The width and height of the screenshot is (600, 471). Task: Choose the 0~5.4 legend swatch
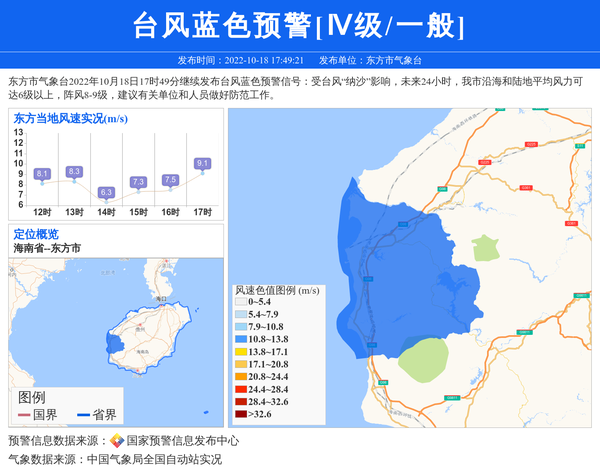coord(241,301)
